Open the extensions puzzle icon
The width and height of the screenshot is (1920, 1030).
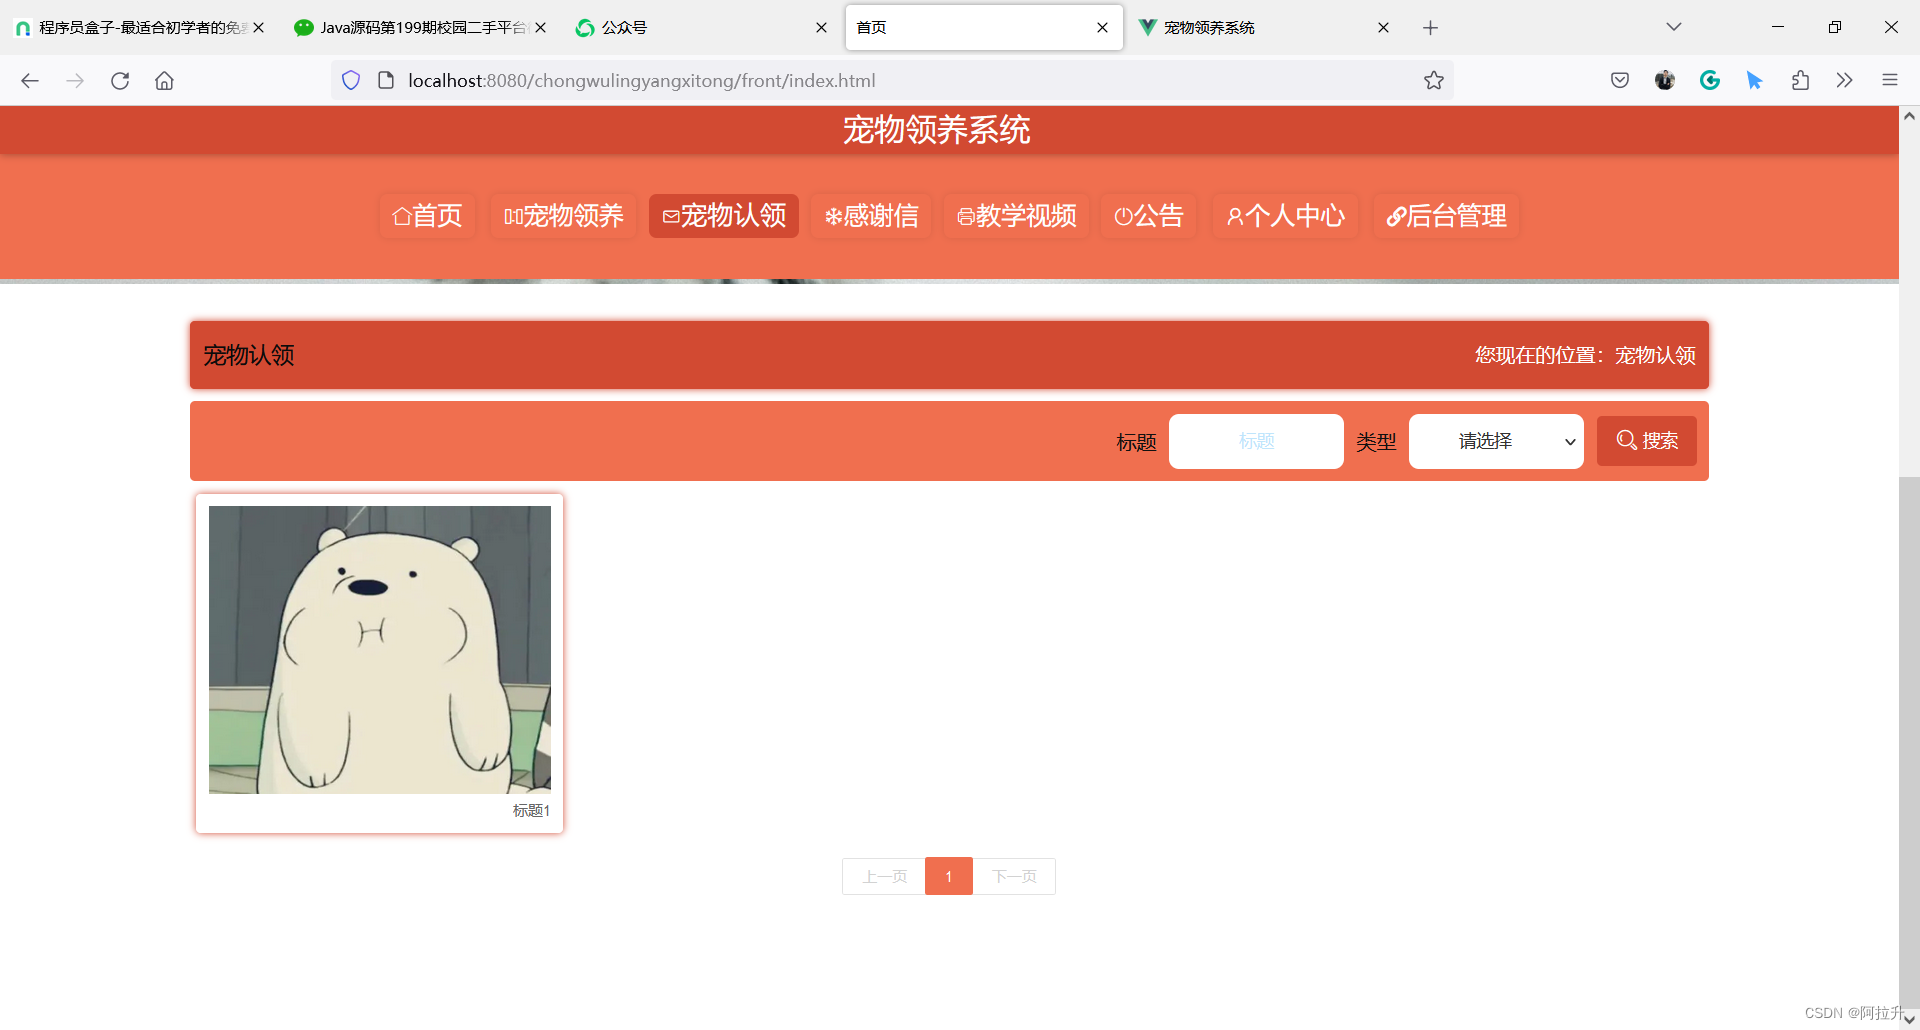1800,81
